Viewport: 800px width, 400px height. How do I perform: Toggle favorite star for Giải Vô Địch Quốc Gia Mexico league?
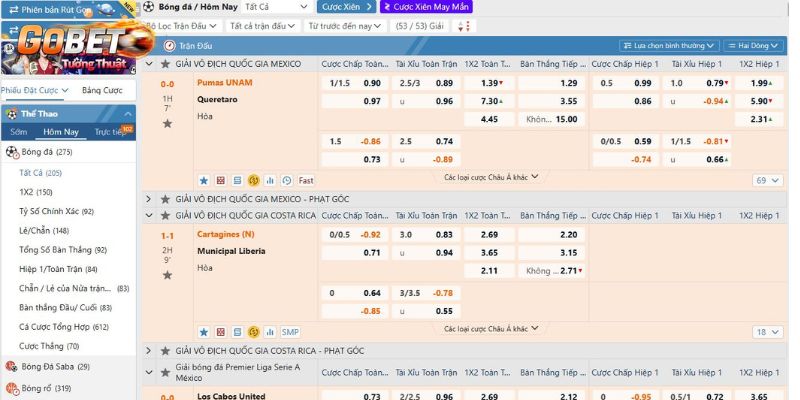click(164, 63)
